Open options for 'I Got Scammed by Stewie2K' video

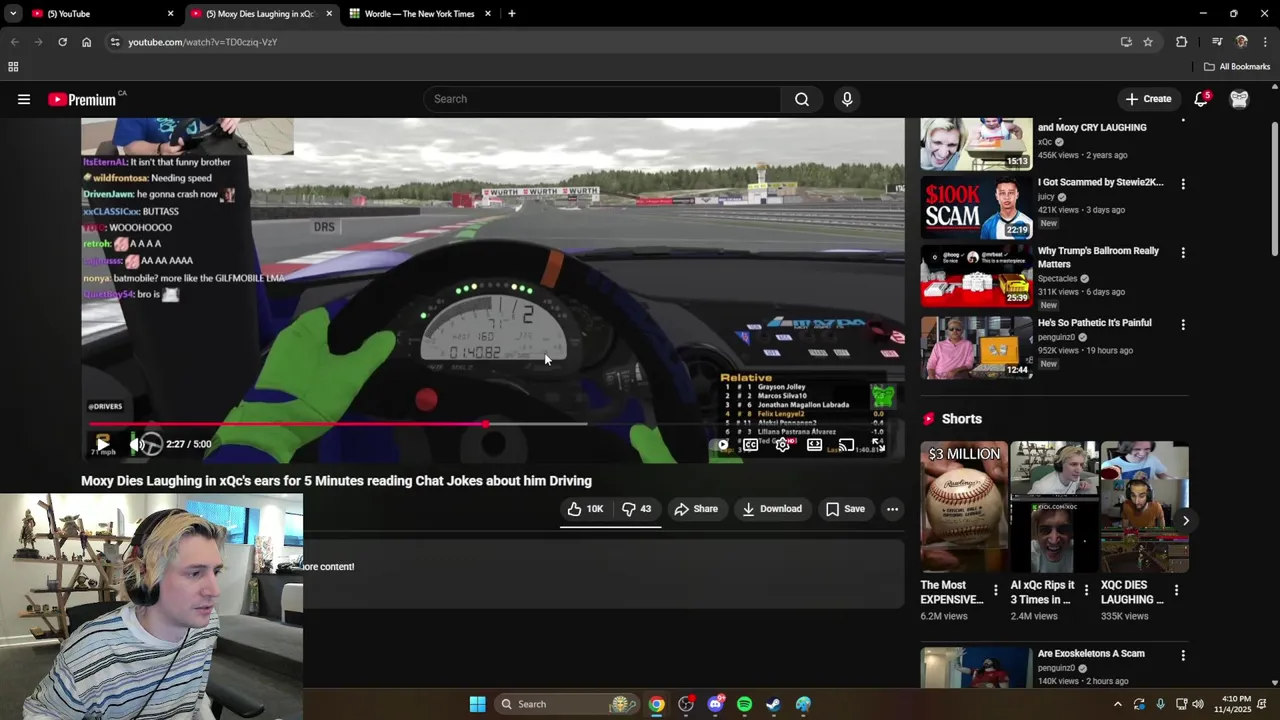coord(1183,184)
